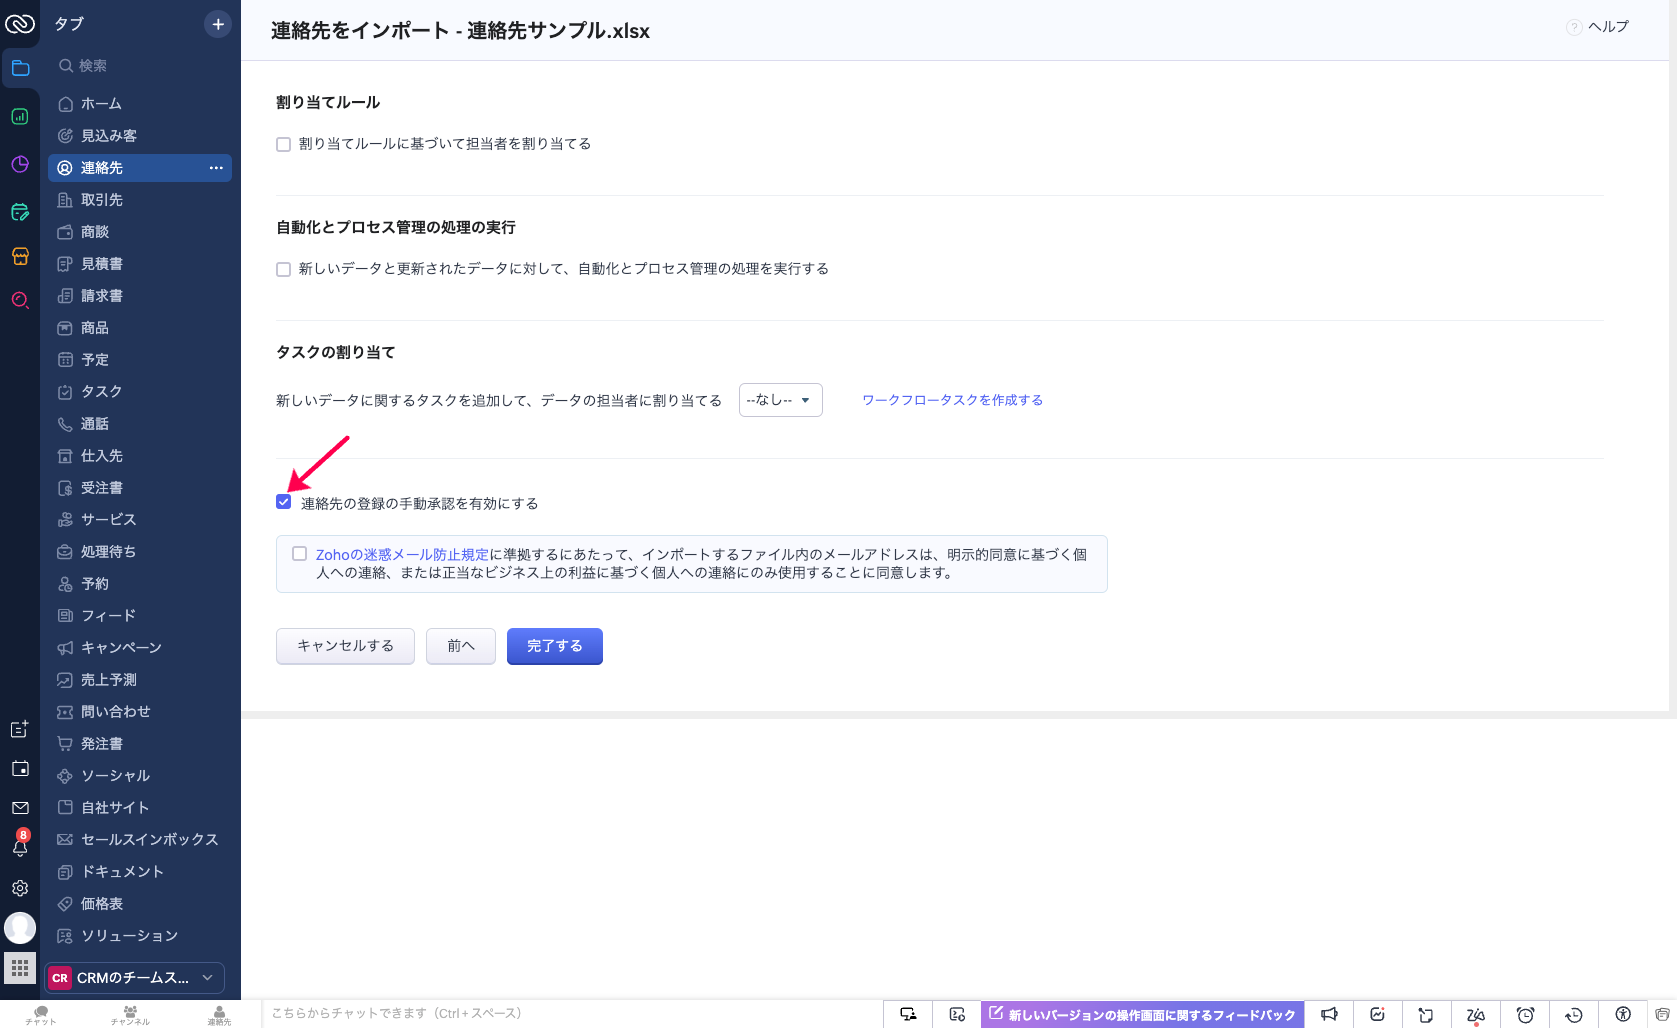Enable 割り当てルール assignment checkbox
Viewport: 1677px width, 1028px height.
tap(284, 145)
